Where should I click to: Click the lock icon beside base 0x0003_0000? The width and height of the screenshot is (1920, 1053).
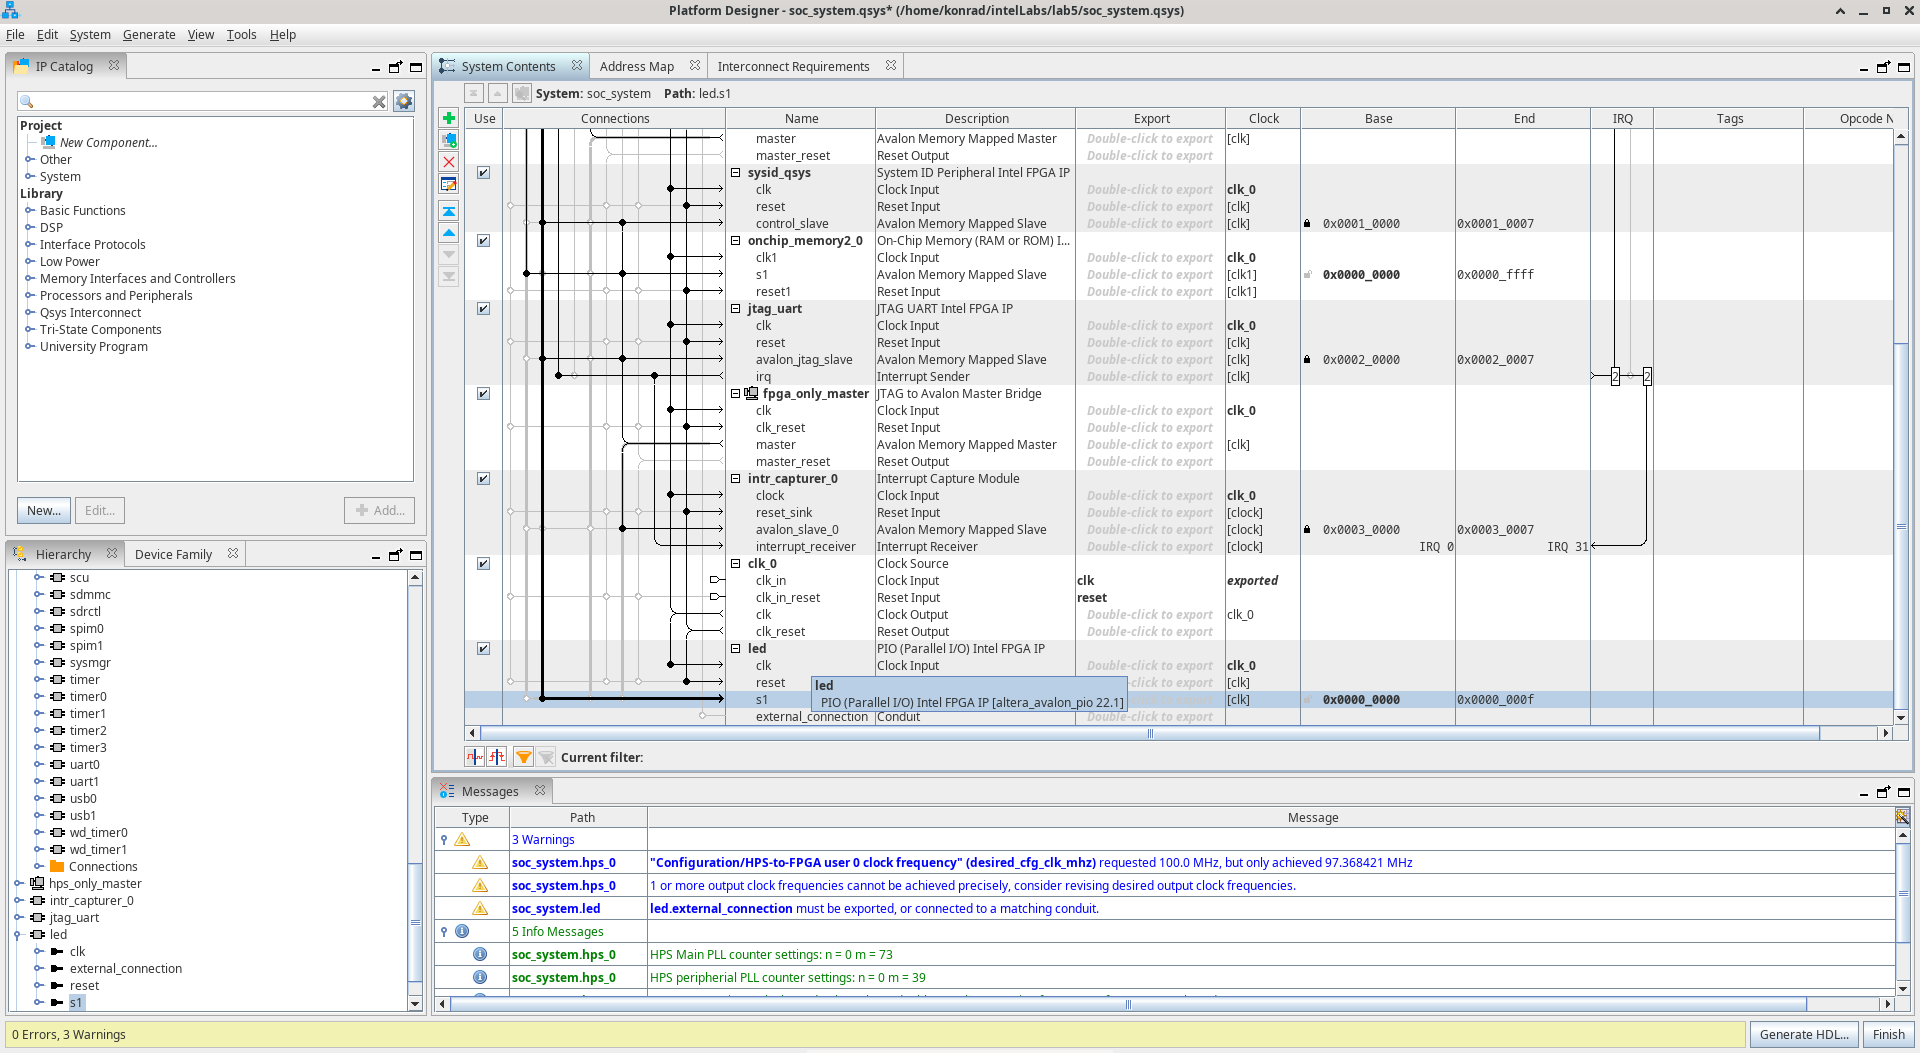pyautogui.click(x=1307, y=530)
